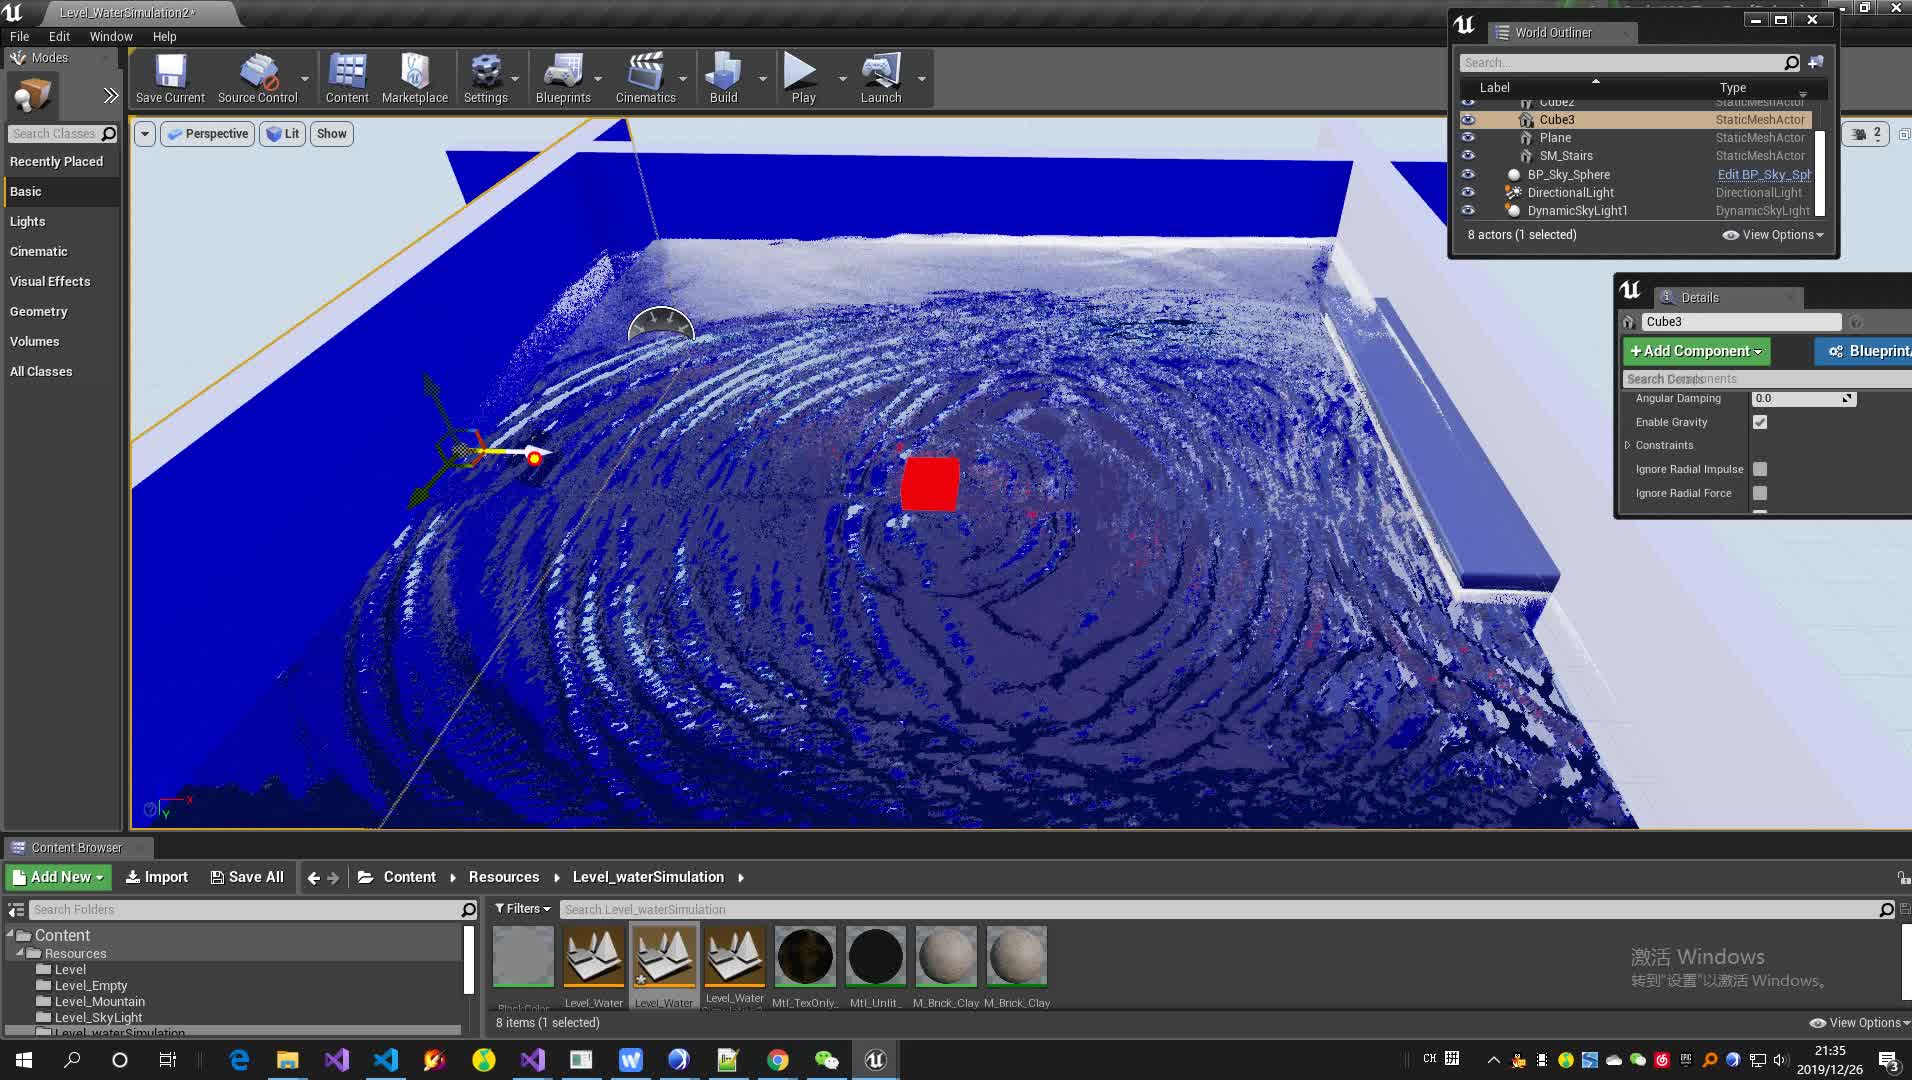
Task: Open Google Chrome from the taskbar
Action: pos(777,1060)
